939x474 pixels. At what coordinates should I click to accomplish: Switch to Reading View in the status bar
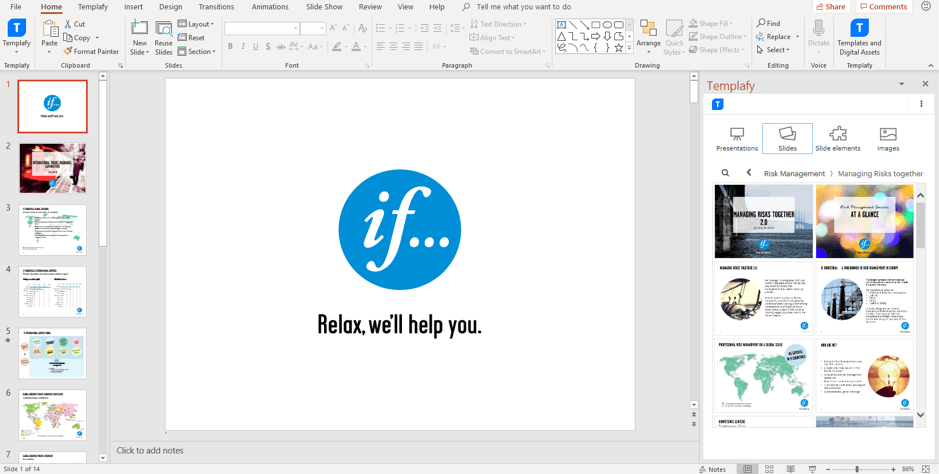coord(790,469)
